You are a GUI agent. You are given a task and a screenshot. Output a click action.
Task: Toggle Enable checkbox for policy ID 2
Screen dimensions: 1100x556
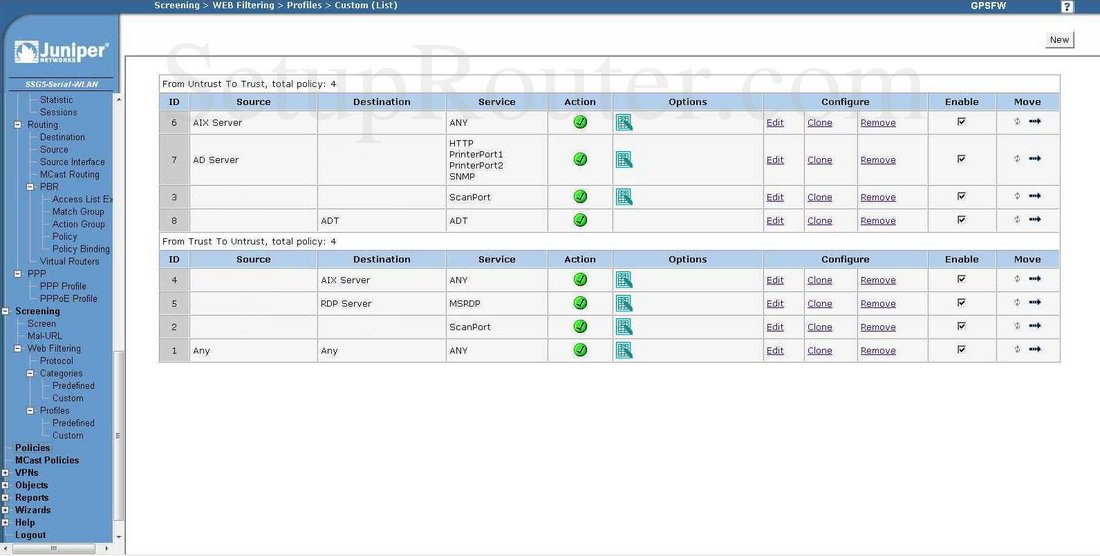pyautogui.click(x=961, y=326)
